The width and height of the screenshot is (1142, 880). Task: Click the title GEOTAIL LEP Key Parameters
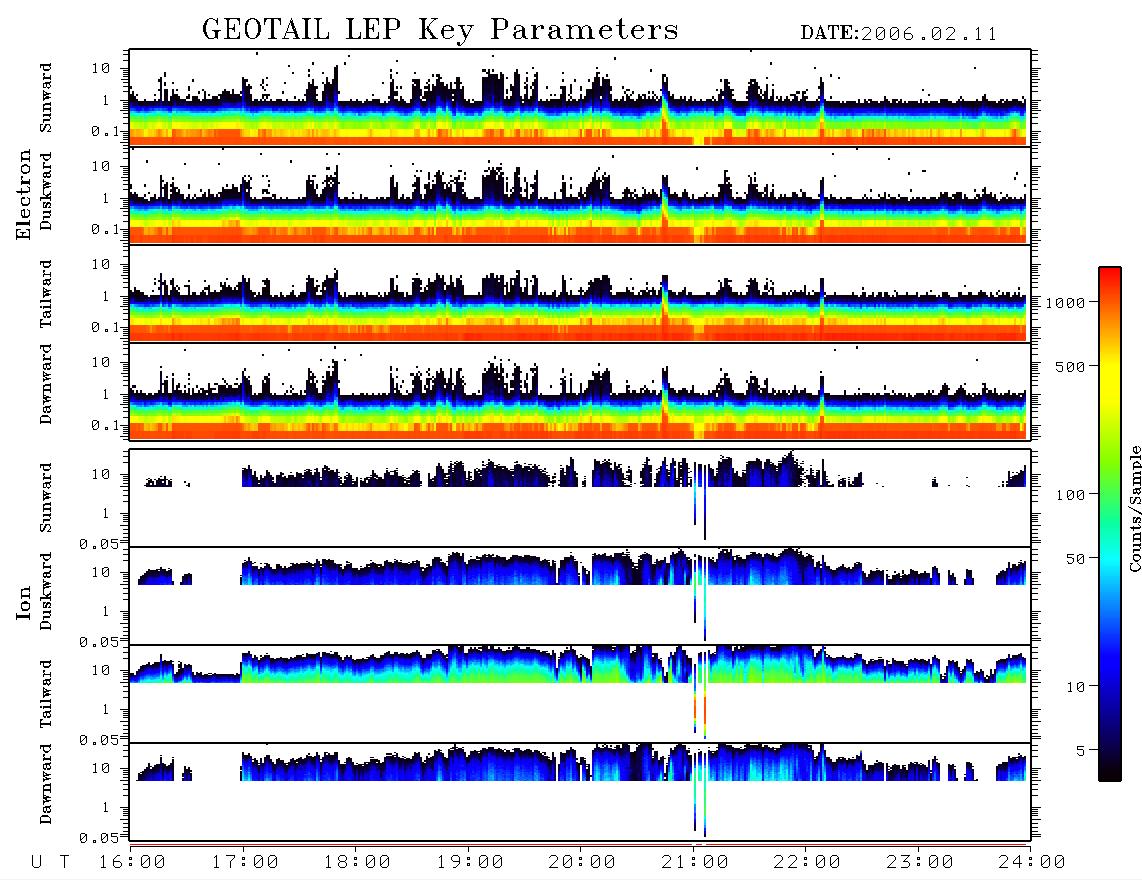coord(440,30)
